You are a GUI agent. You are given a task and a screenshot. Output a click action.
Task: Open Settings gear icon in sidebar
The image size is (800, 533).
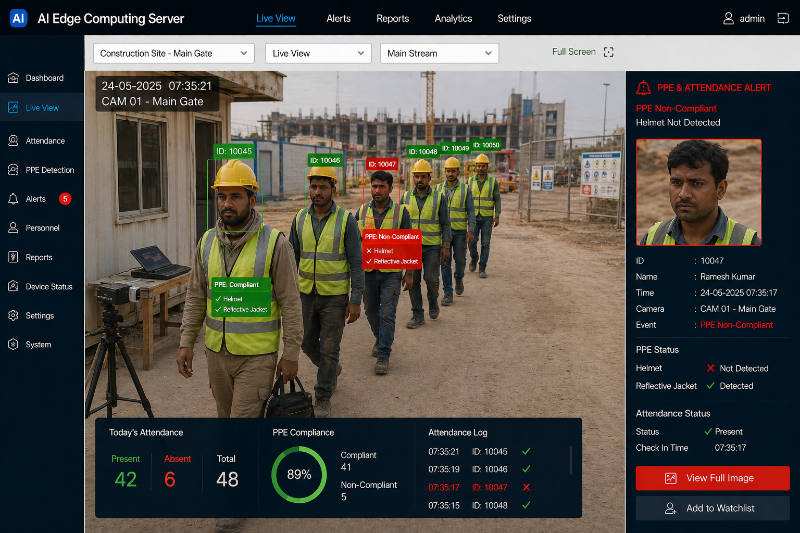click(13, 315)
